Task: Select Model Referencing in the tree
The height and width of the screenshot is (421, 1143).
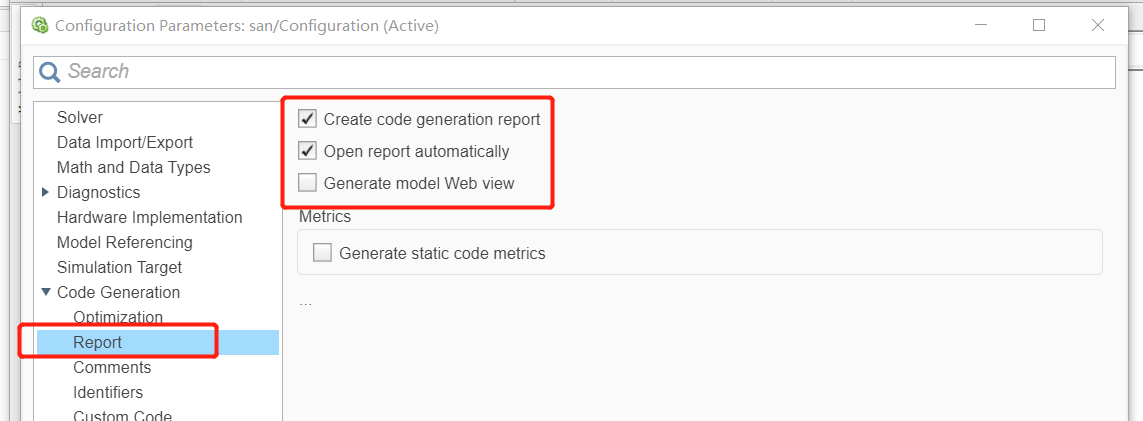Action: tap(124, 242)
